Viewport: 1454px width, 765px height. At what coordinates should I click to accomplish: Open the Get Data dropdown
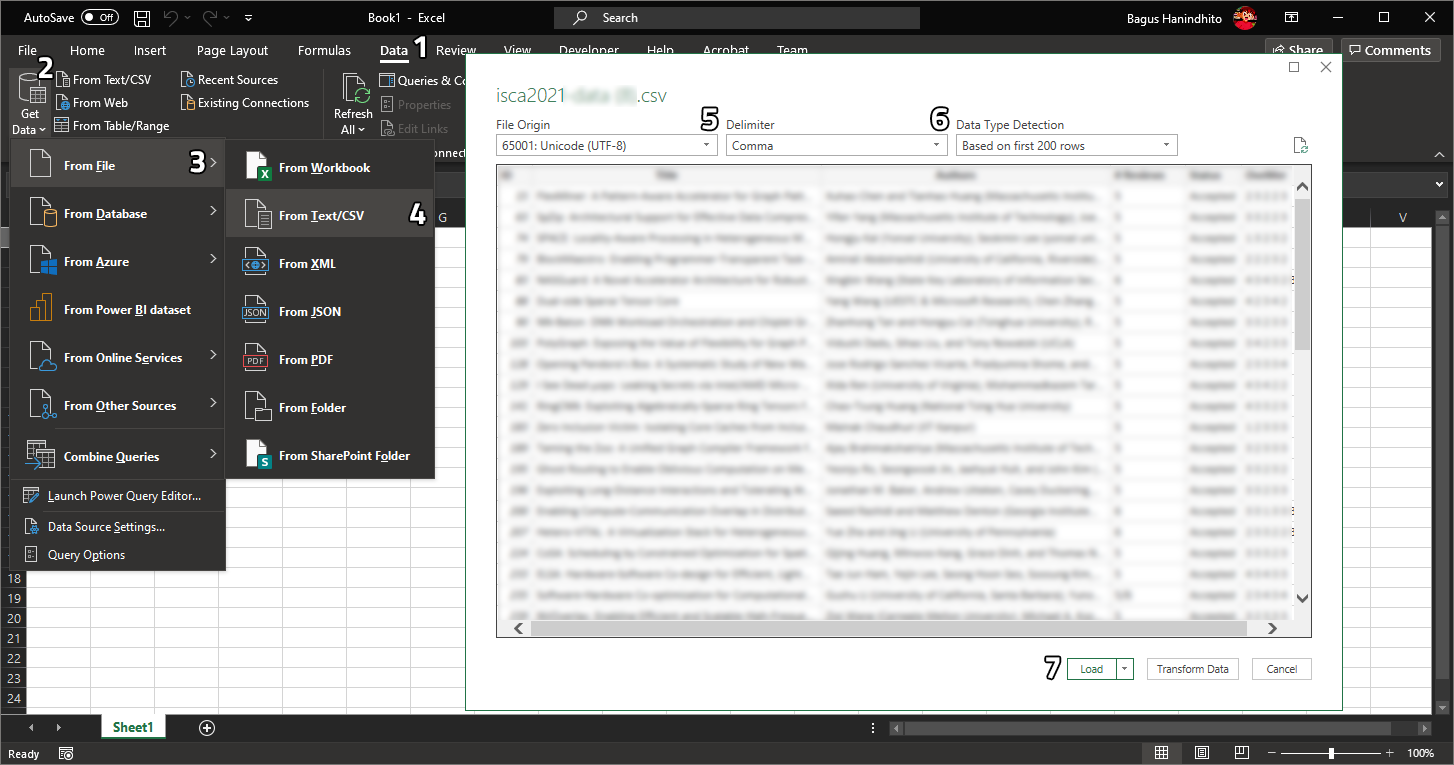30,105
